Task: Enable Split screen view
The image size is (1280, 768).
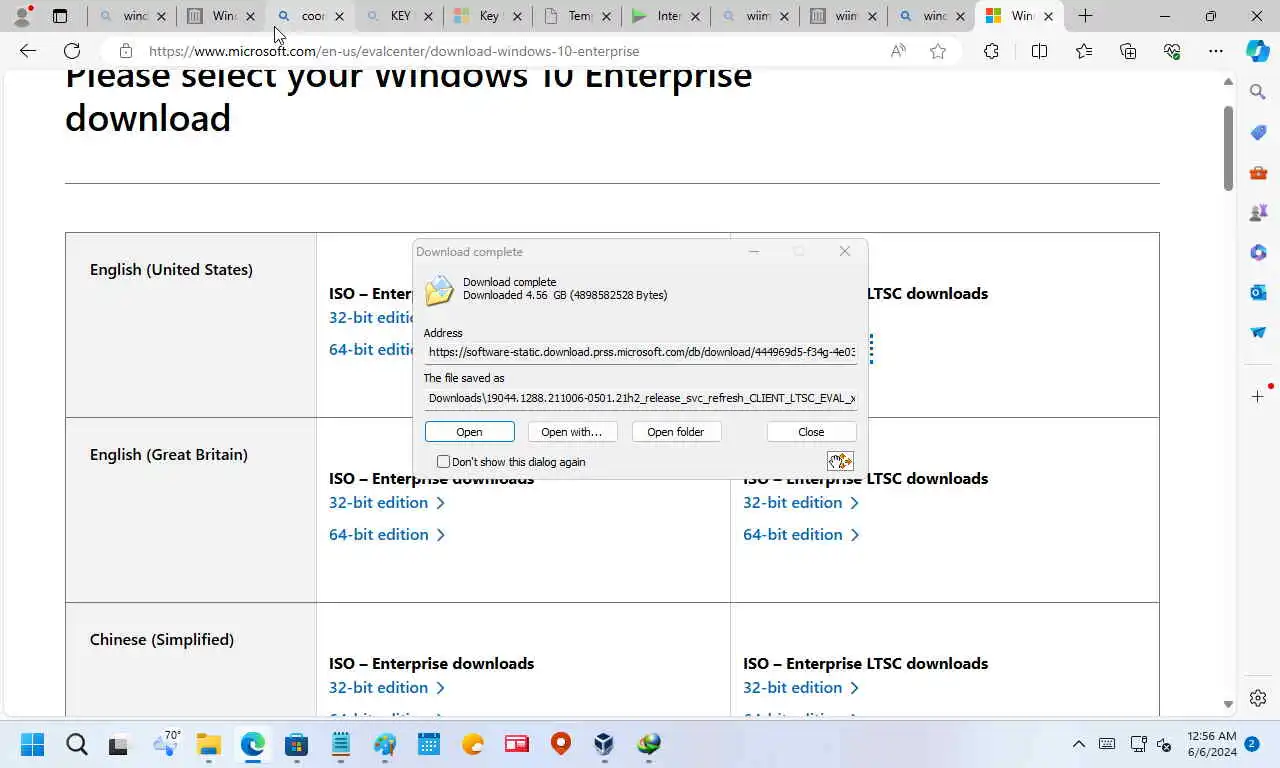Action: [x=1039, y=51]
